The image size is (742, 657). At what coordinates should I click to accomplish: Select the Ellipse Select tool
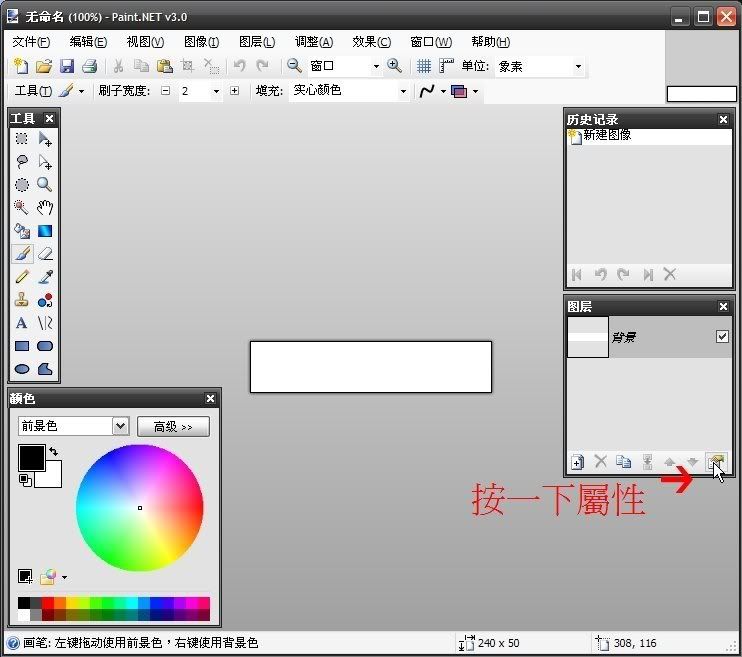pos(22,185)
